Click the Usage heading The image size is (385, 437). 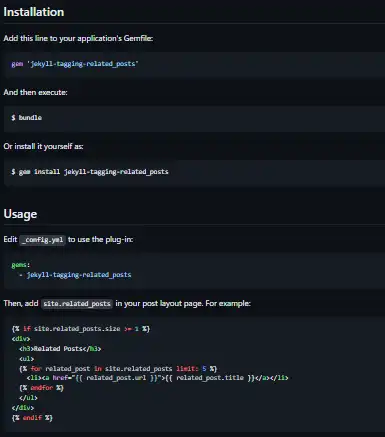tap(20, 214)
